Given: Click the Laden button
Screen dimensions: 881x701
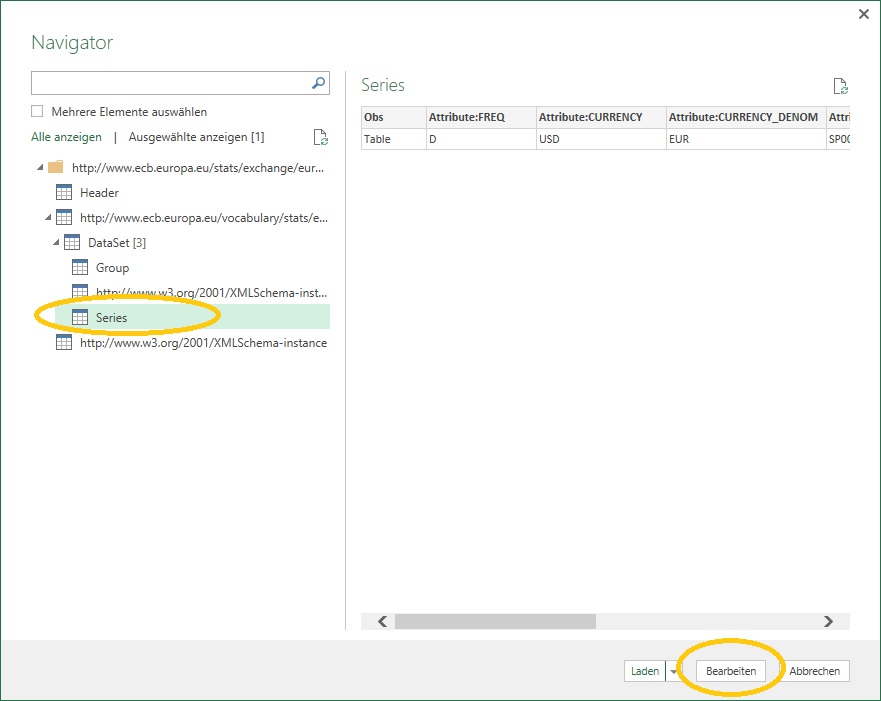Looking at the screenshot, I should [644, 671].
